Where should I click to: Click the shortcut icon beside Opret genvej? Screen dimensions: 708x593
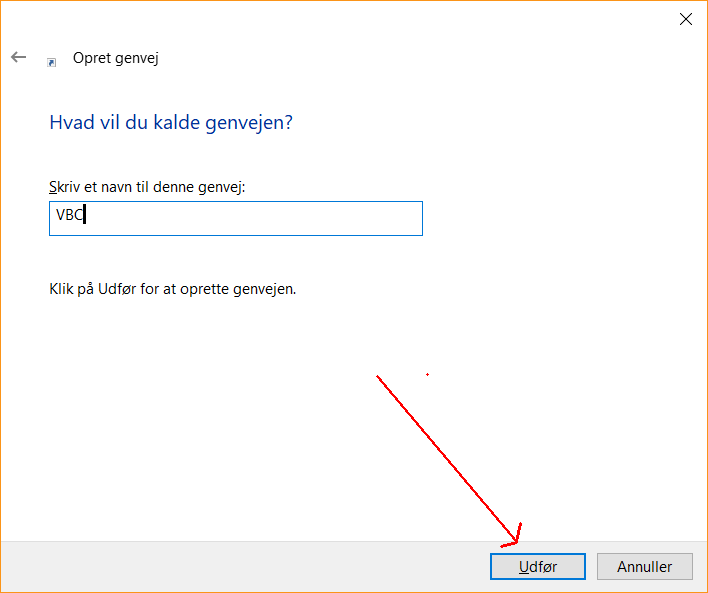tap(51, 62)
